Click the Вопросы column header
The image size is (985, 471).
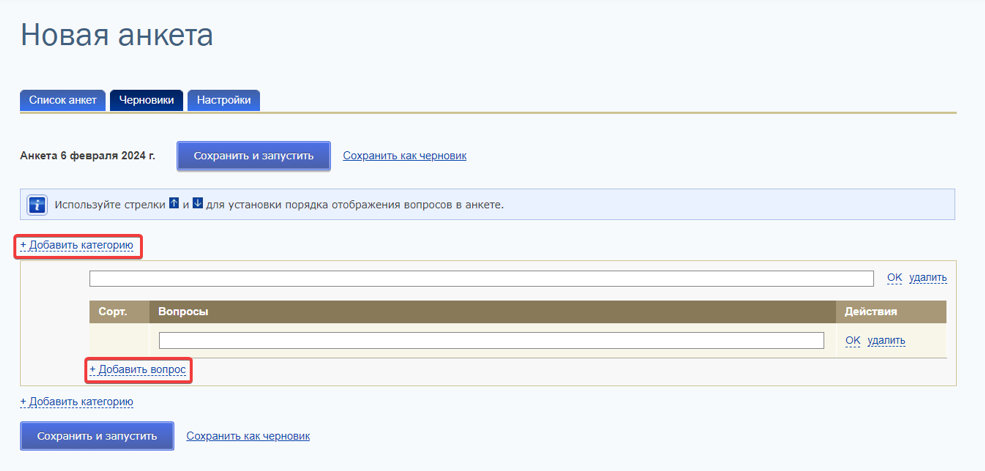coord(492,311)
